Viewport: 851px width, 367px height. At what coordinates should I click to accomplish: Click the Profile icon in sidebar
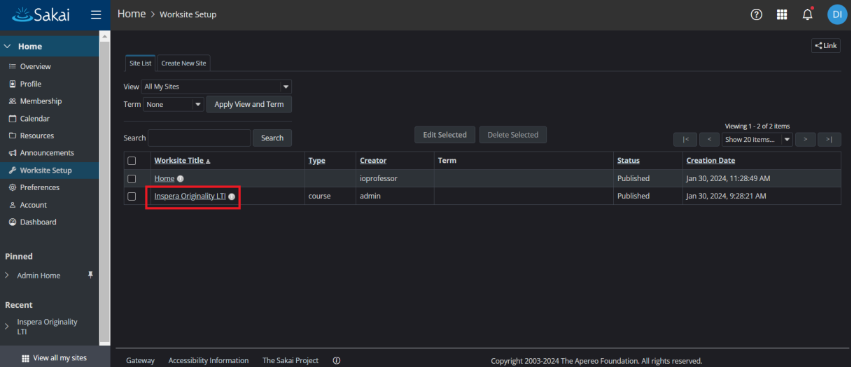[12, 84]
